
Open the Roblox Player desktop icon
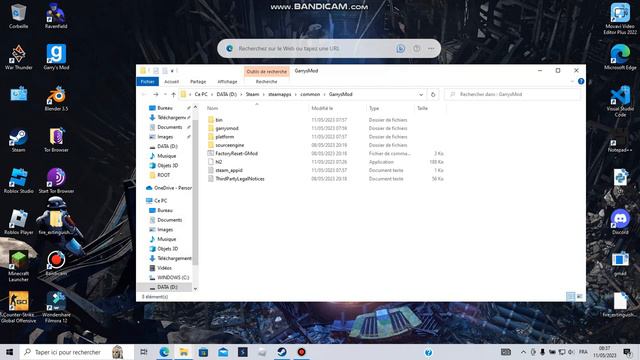pos(18,222)
